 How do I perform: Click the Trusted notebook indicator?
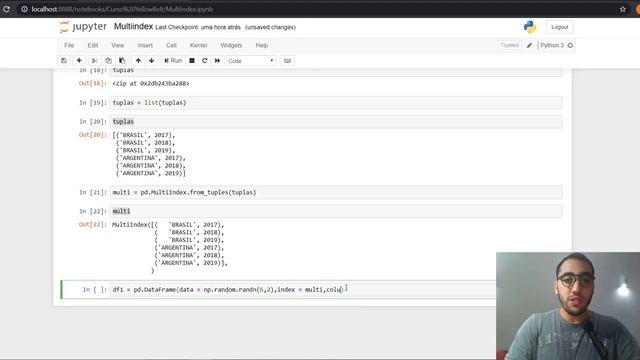tap(509, 45)
